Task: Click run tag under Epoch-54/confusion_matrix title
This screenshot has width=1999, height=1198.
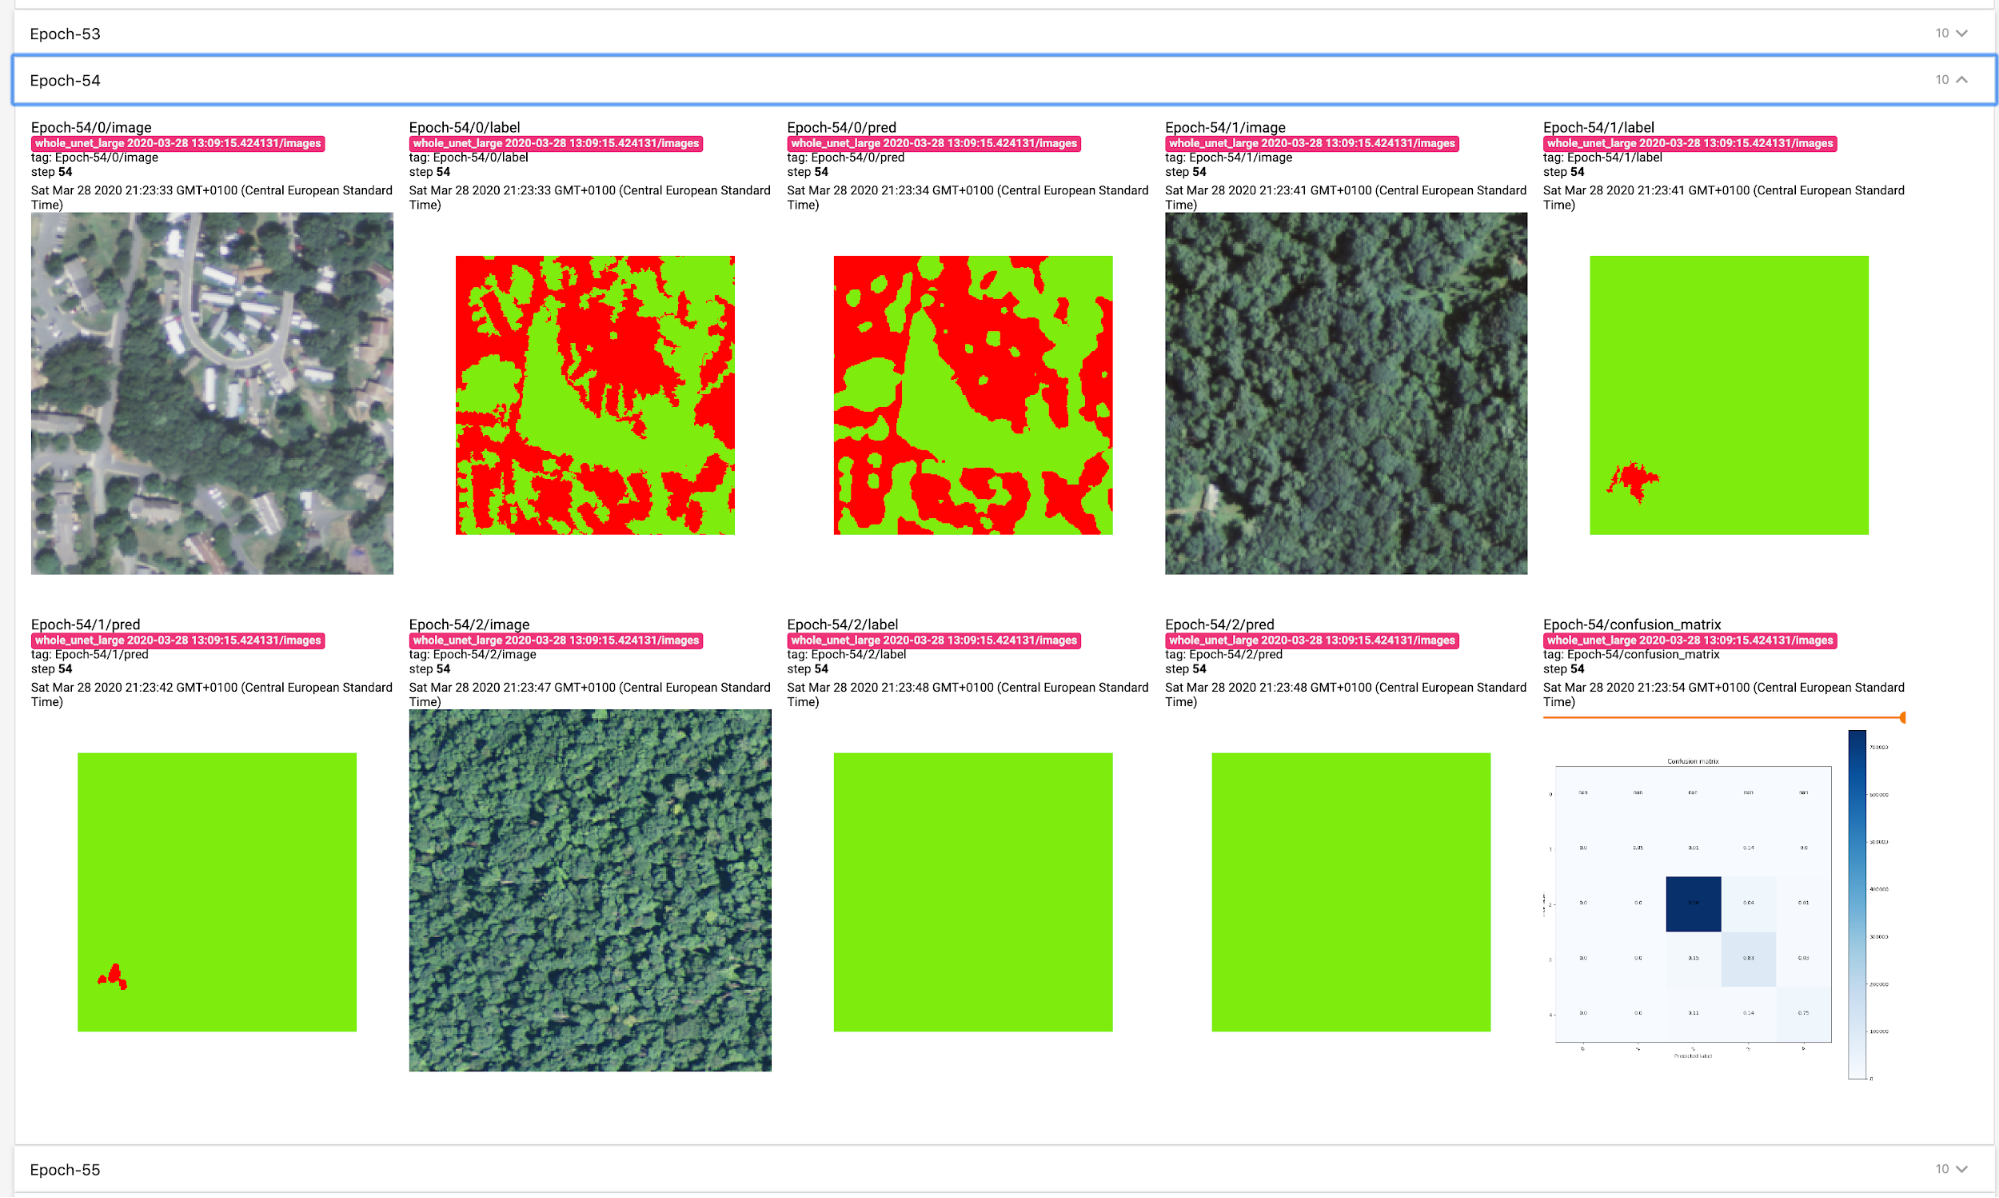Action: [x=1690, y=640]
